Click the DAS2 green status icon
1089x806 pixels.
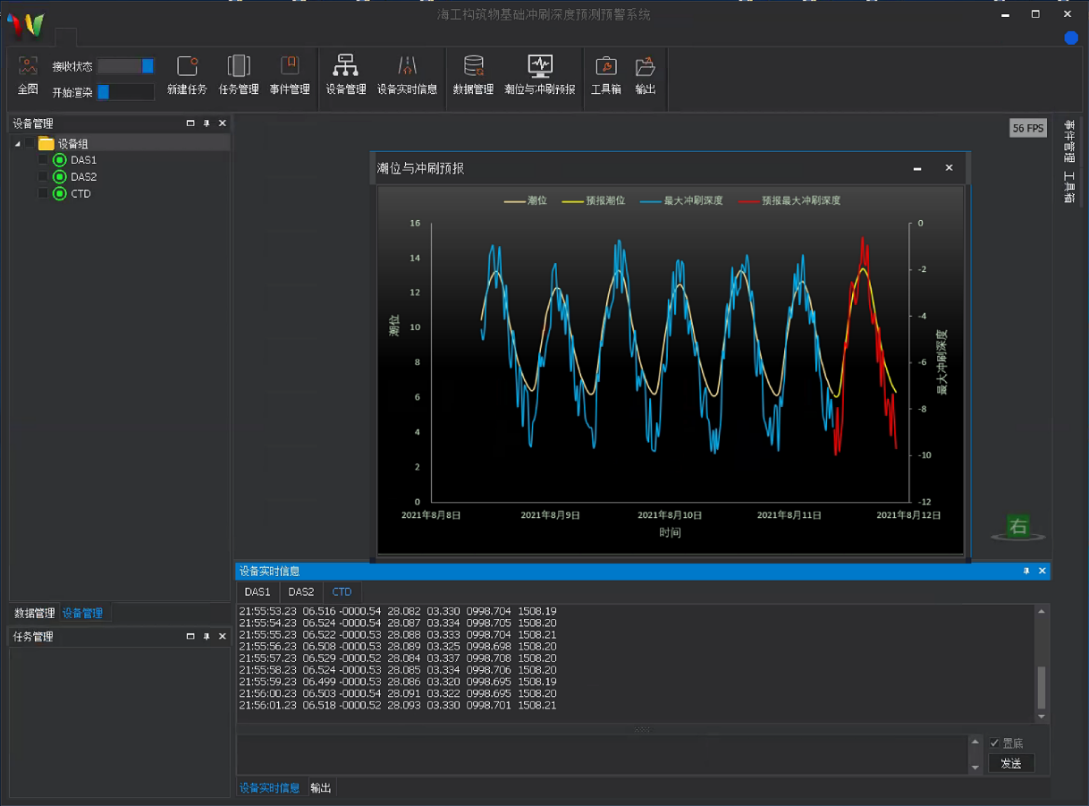coord(60,177)
